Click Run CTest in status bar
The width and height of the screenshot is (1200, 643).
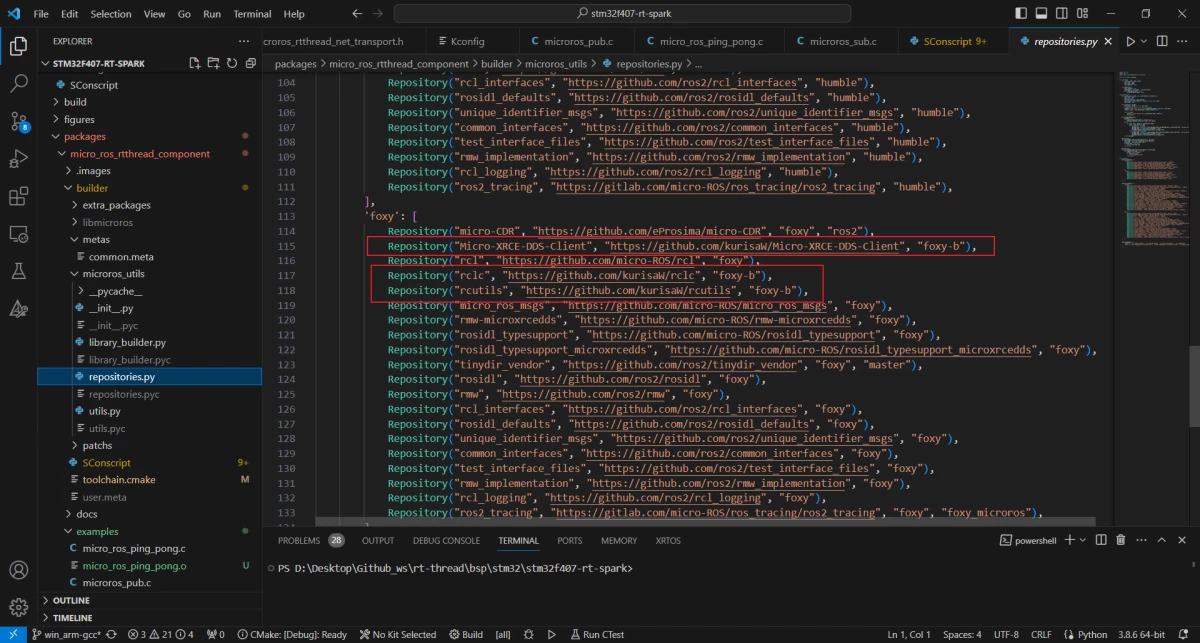coord(597,634)
